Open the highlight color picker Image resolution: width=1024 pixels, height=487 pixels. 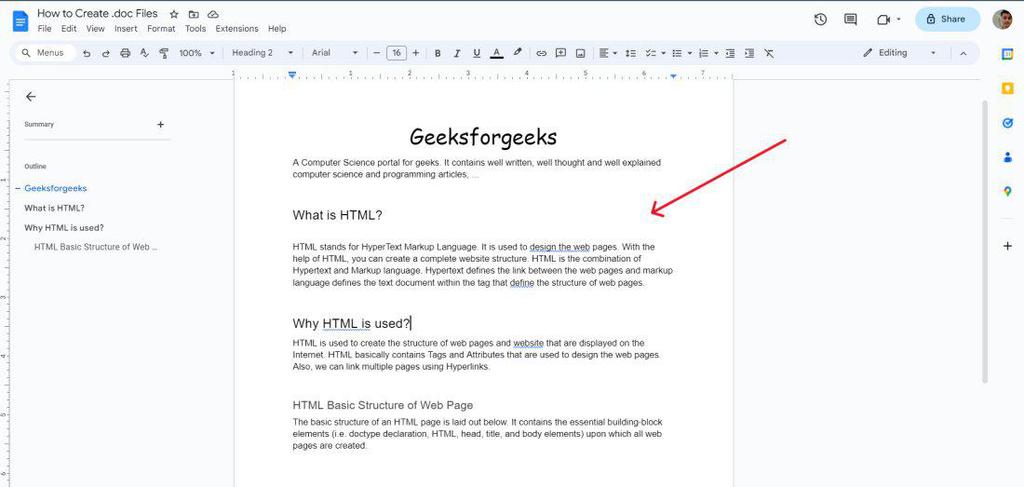(x=517, y=52)
